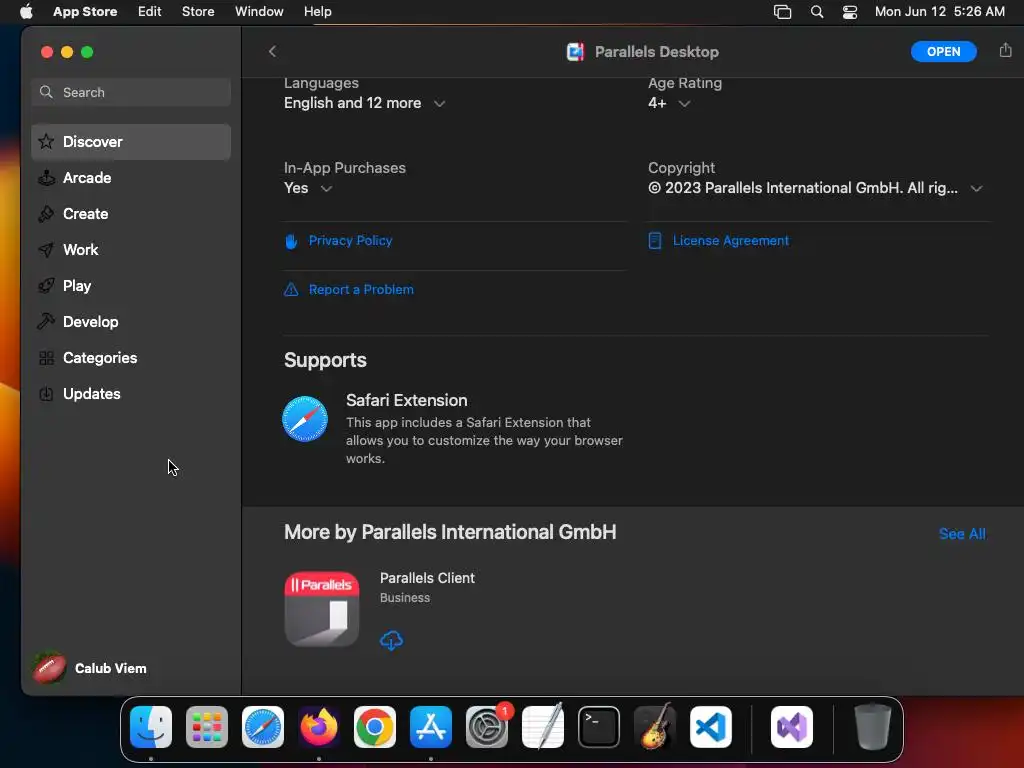The width and height of the screenshot is (1024, 768).
Task: Expand the Age Rating 4+ chevron
Action: click(684, 103)
